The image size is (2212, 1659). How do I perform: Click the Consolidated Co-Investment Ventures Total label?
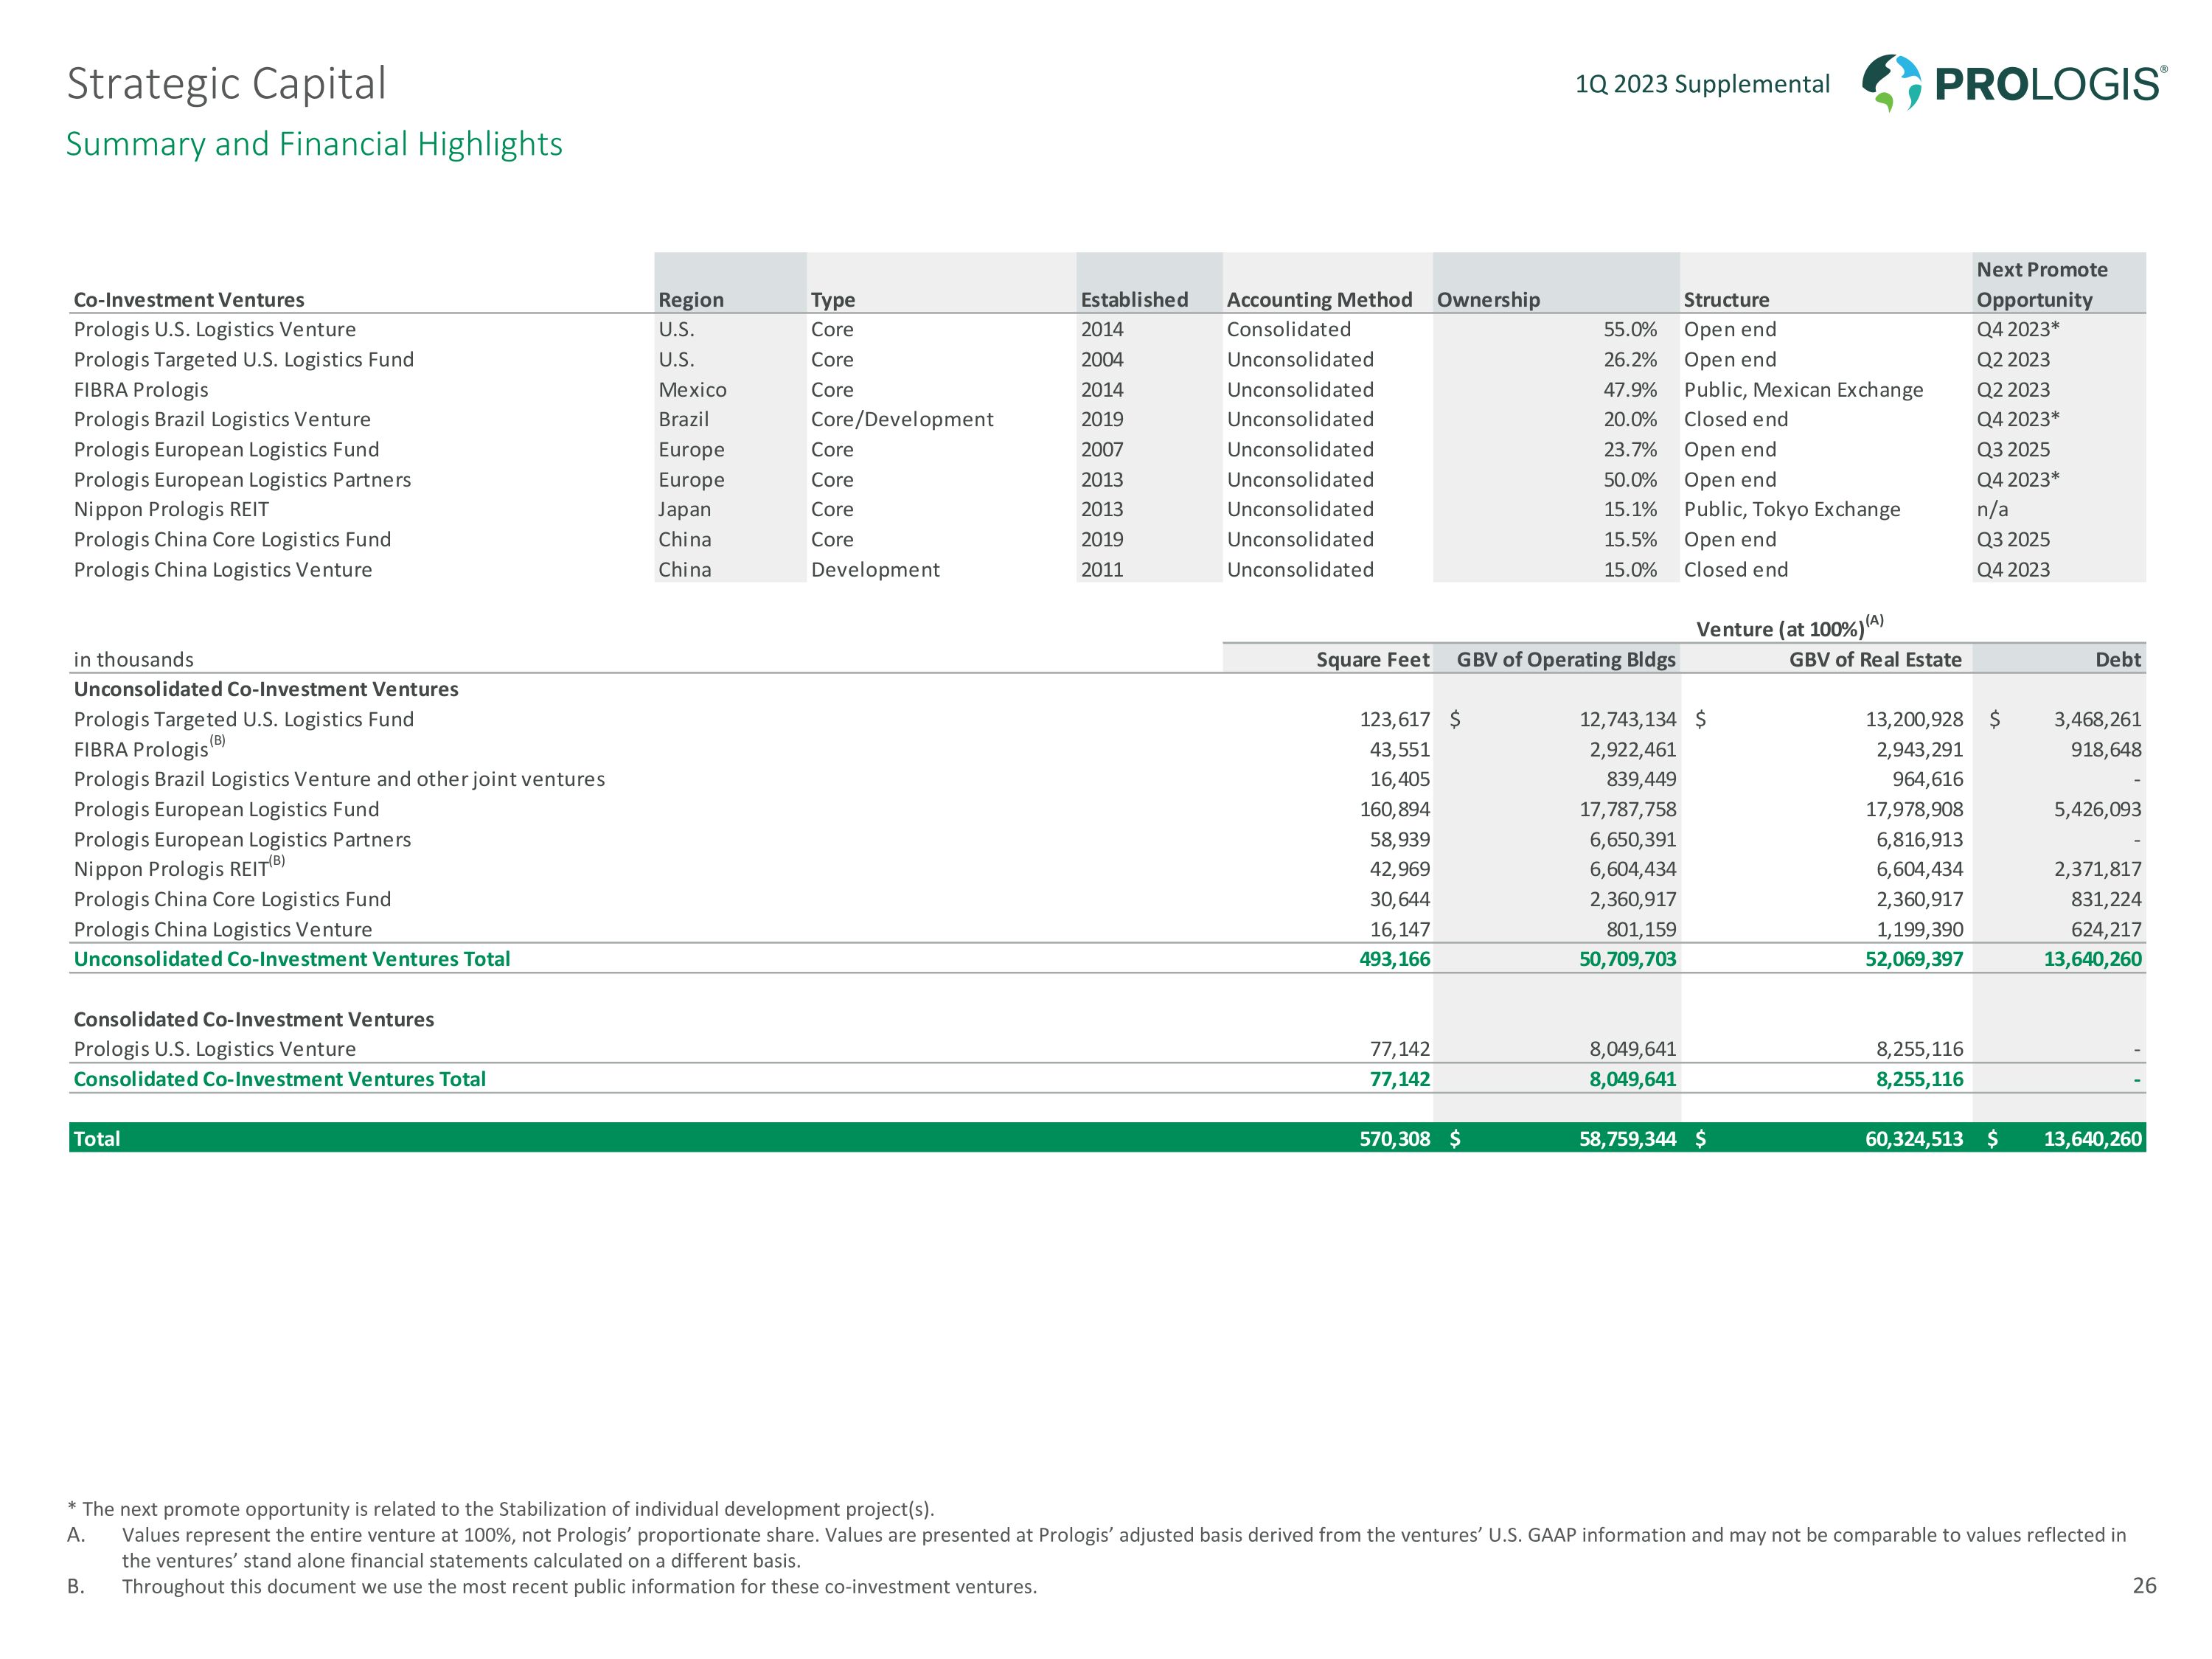tap(279, 1079)
